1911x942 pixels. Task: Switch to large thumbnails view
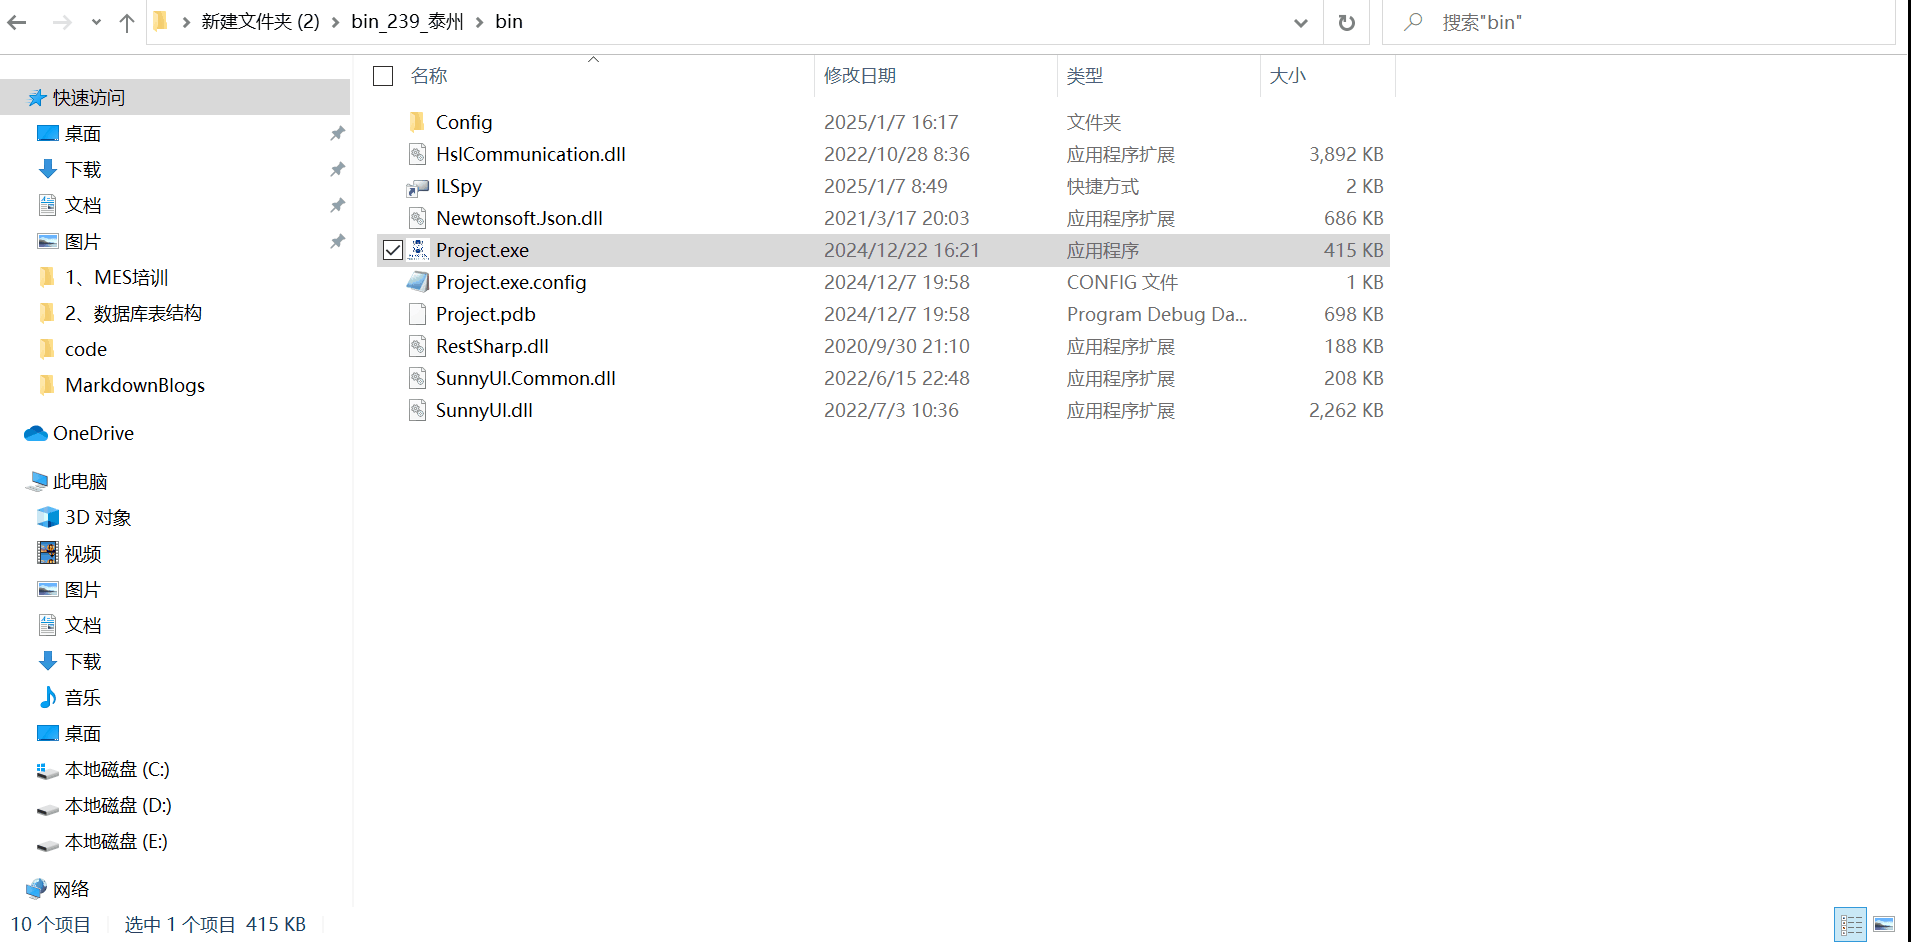pyautogui.click(x=1884, y=924)
